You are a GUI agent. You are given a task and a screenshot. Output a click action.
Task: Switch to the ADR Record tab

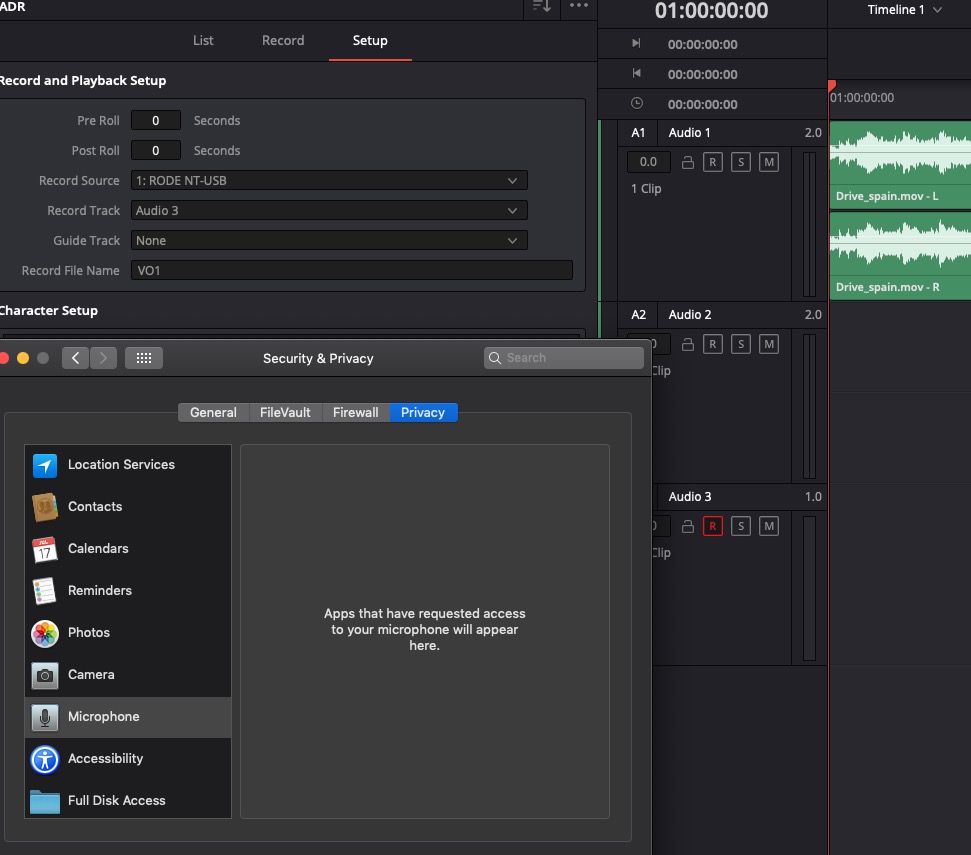click(x=283, y=40)
